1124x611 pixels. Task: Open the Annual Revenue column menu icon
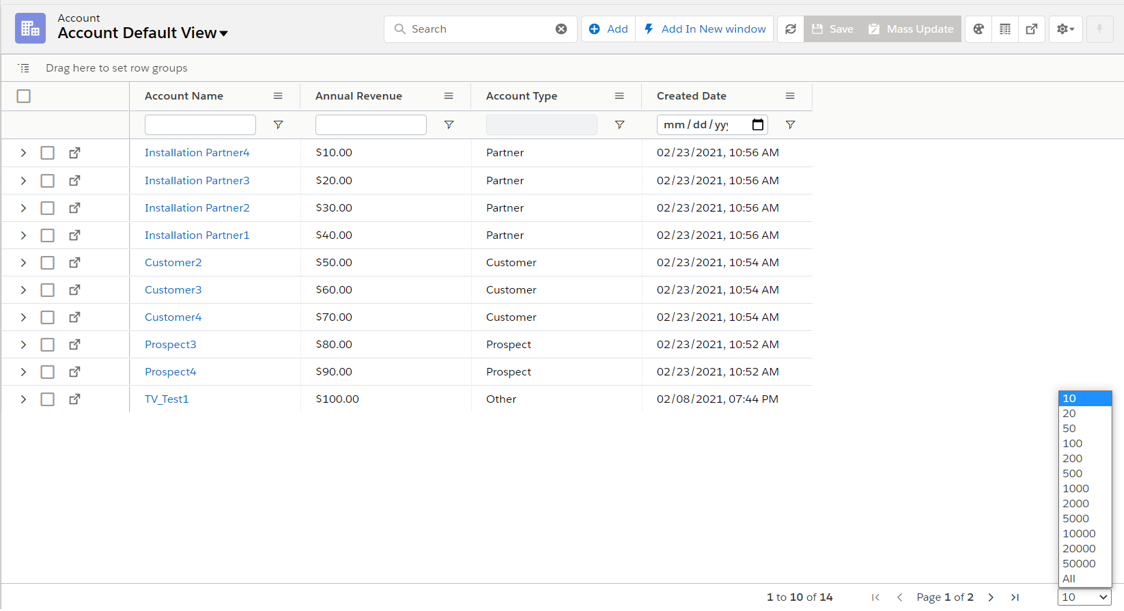coord(448,96)
